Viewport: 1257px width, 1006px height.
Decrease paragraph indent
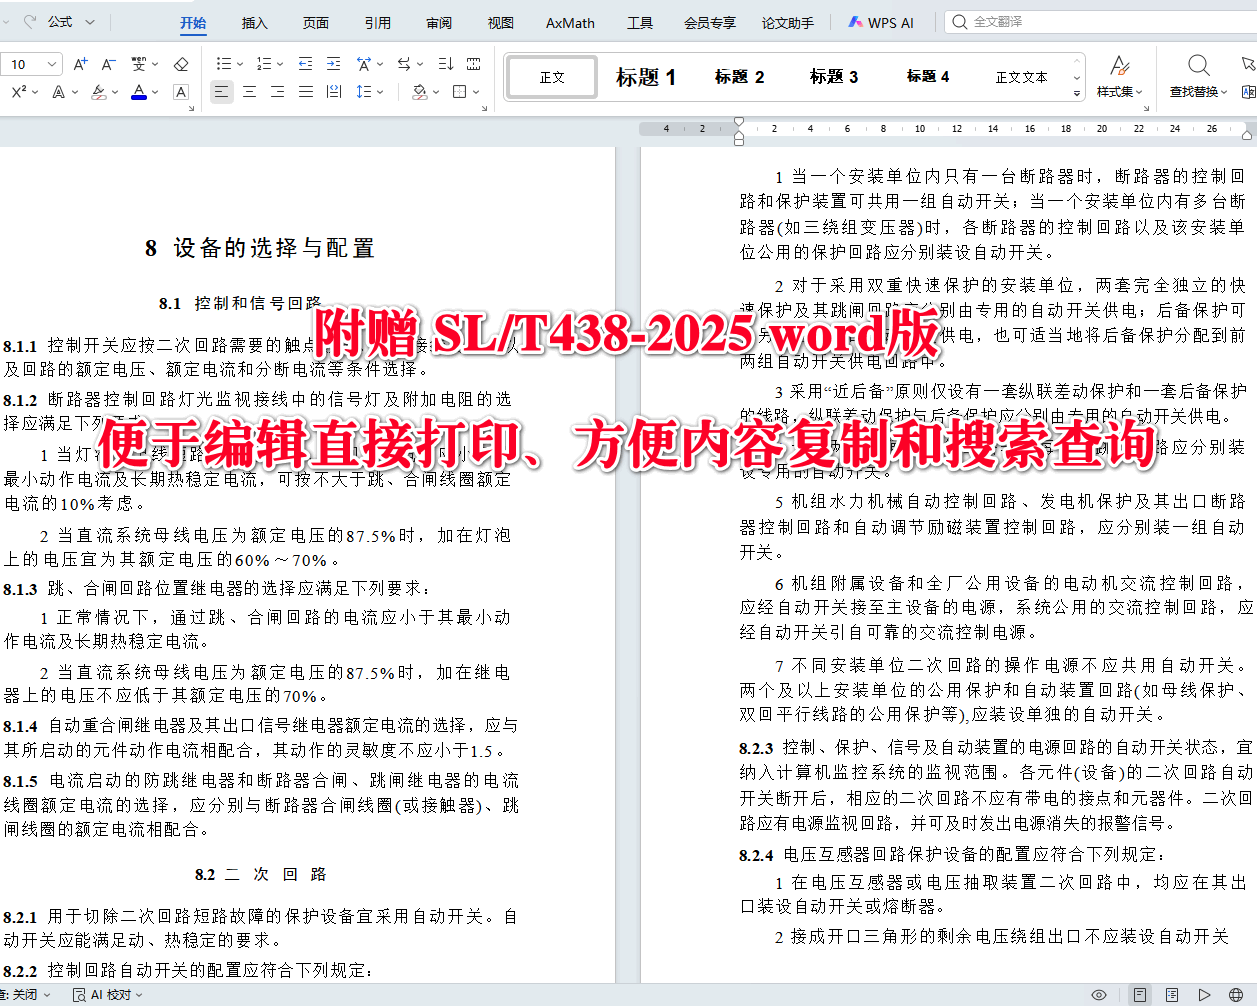pos(306,64)
